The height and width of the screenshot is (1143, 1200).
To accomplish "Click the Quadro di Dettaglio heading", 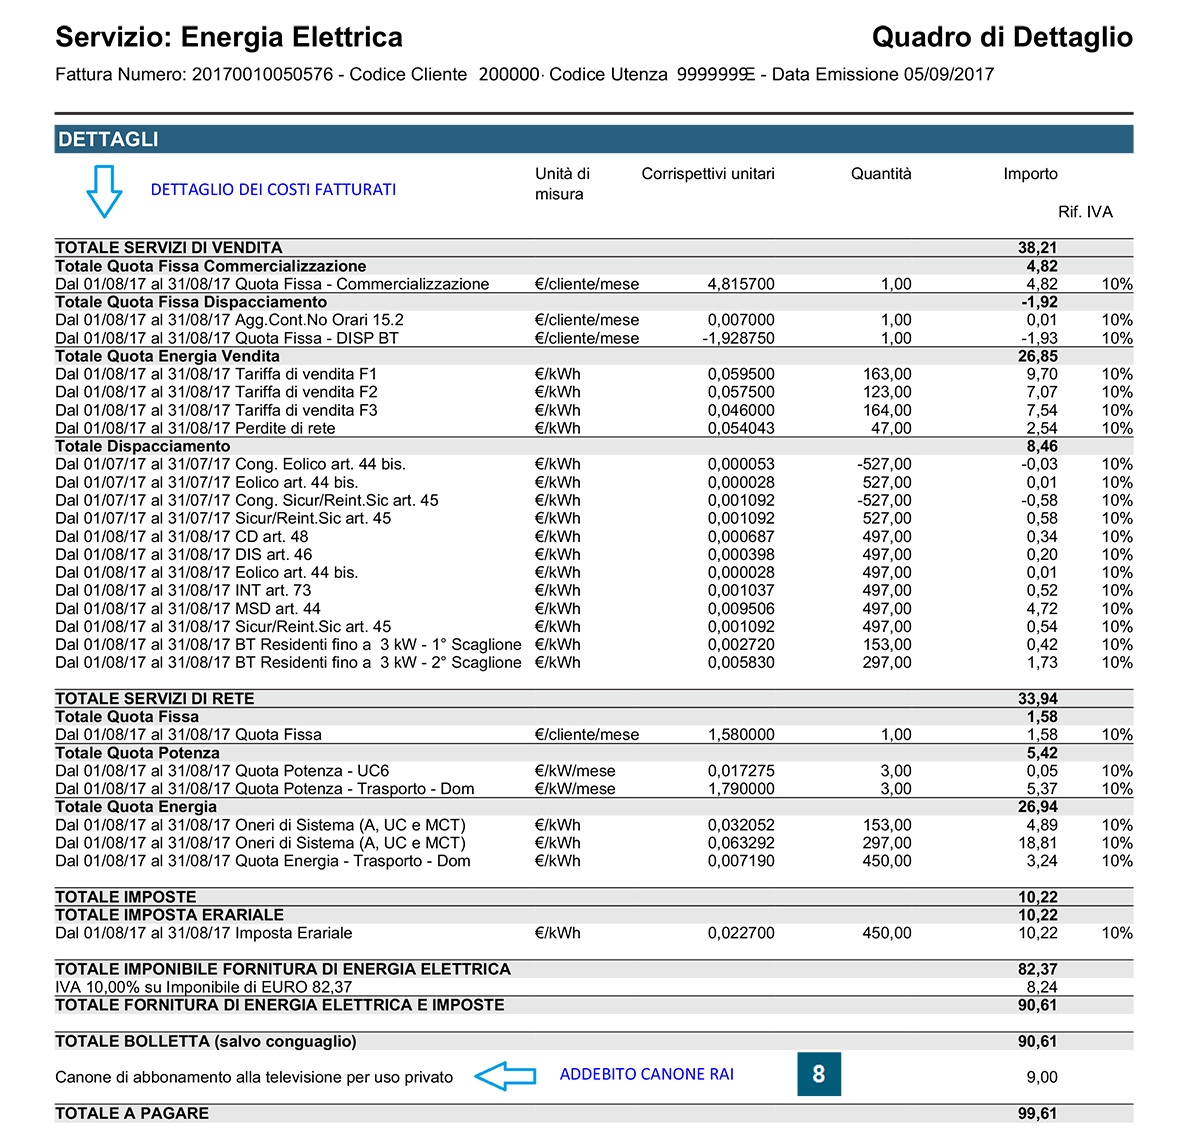I will coord(1002,38).
